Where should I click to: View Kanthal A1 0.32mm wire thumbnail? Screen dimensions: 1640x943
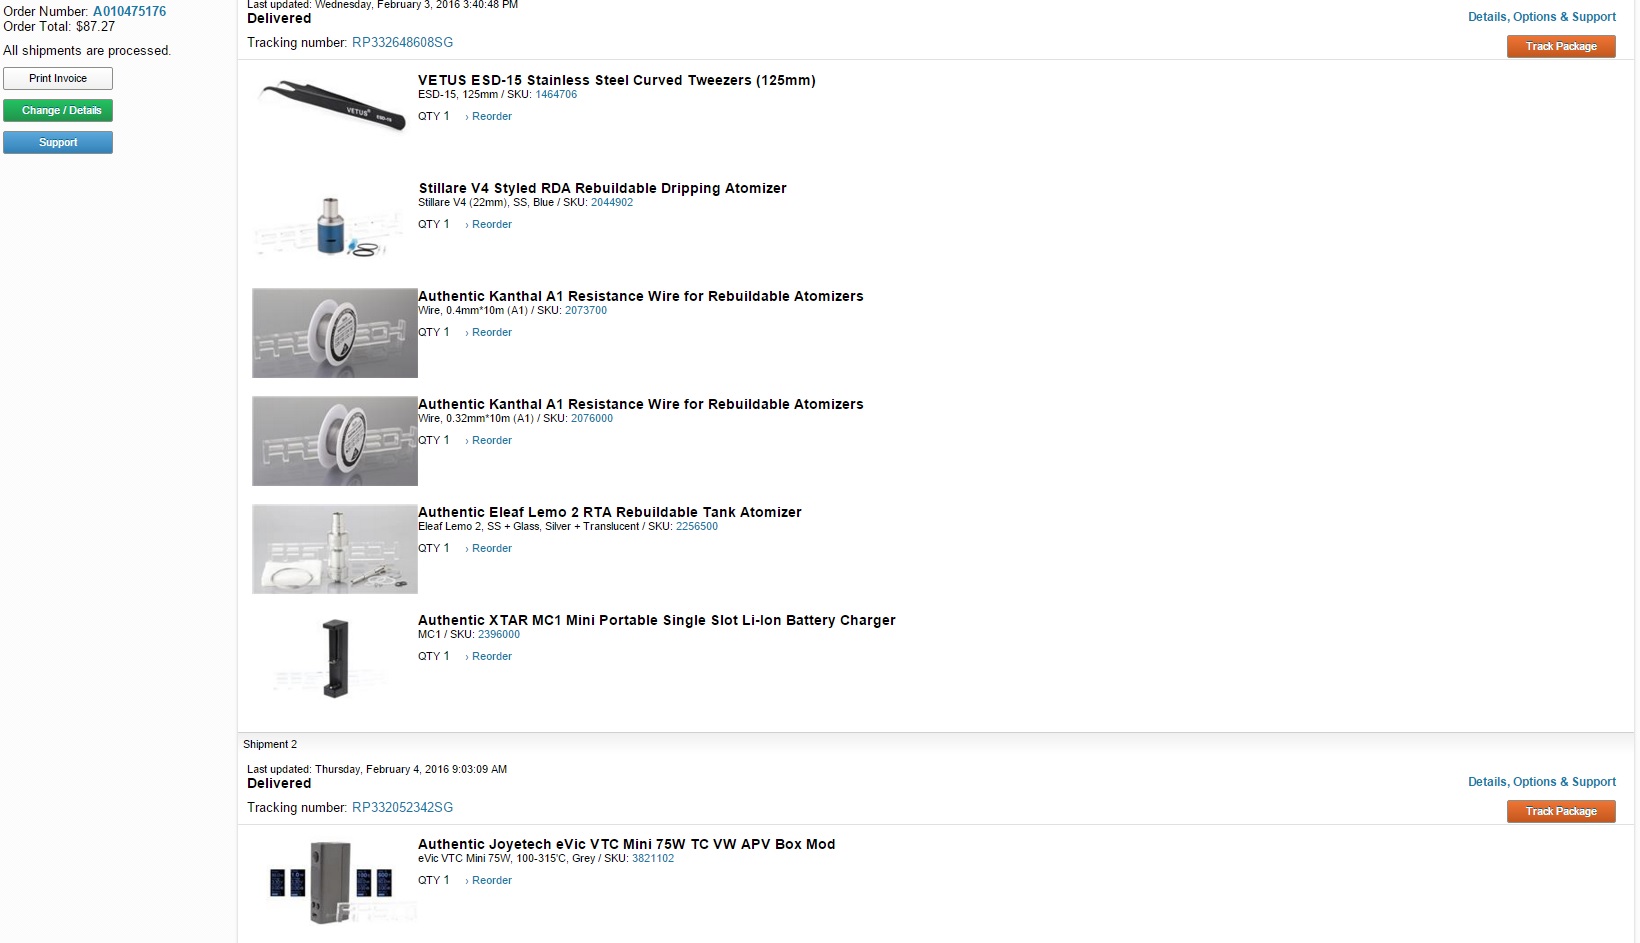[334, 441]
